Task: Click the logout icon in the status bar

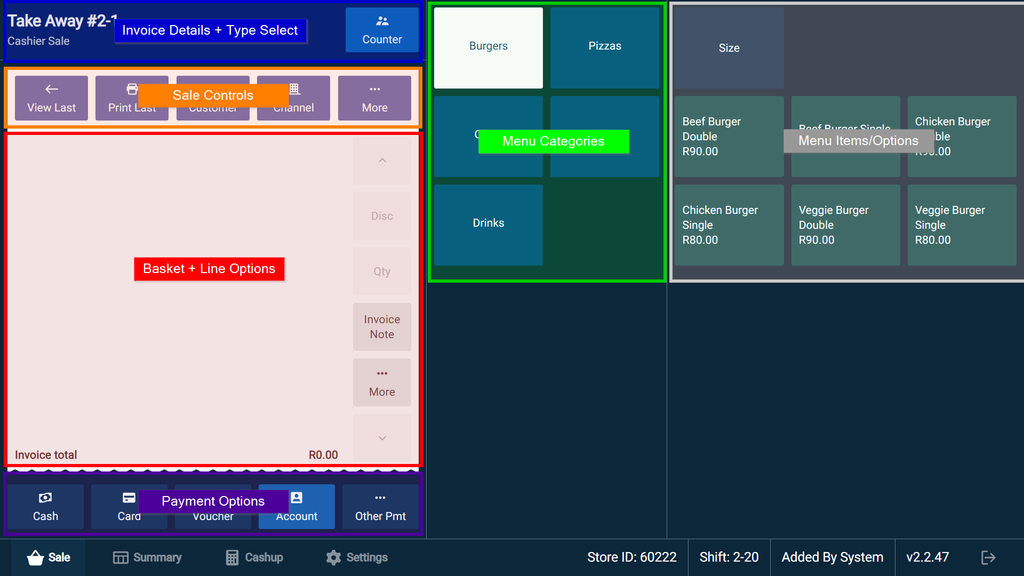Action: point(988,557)
